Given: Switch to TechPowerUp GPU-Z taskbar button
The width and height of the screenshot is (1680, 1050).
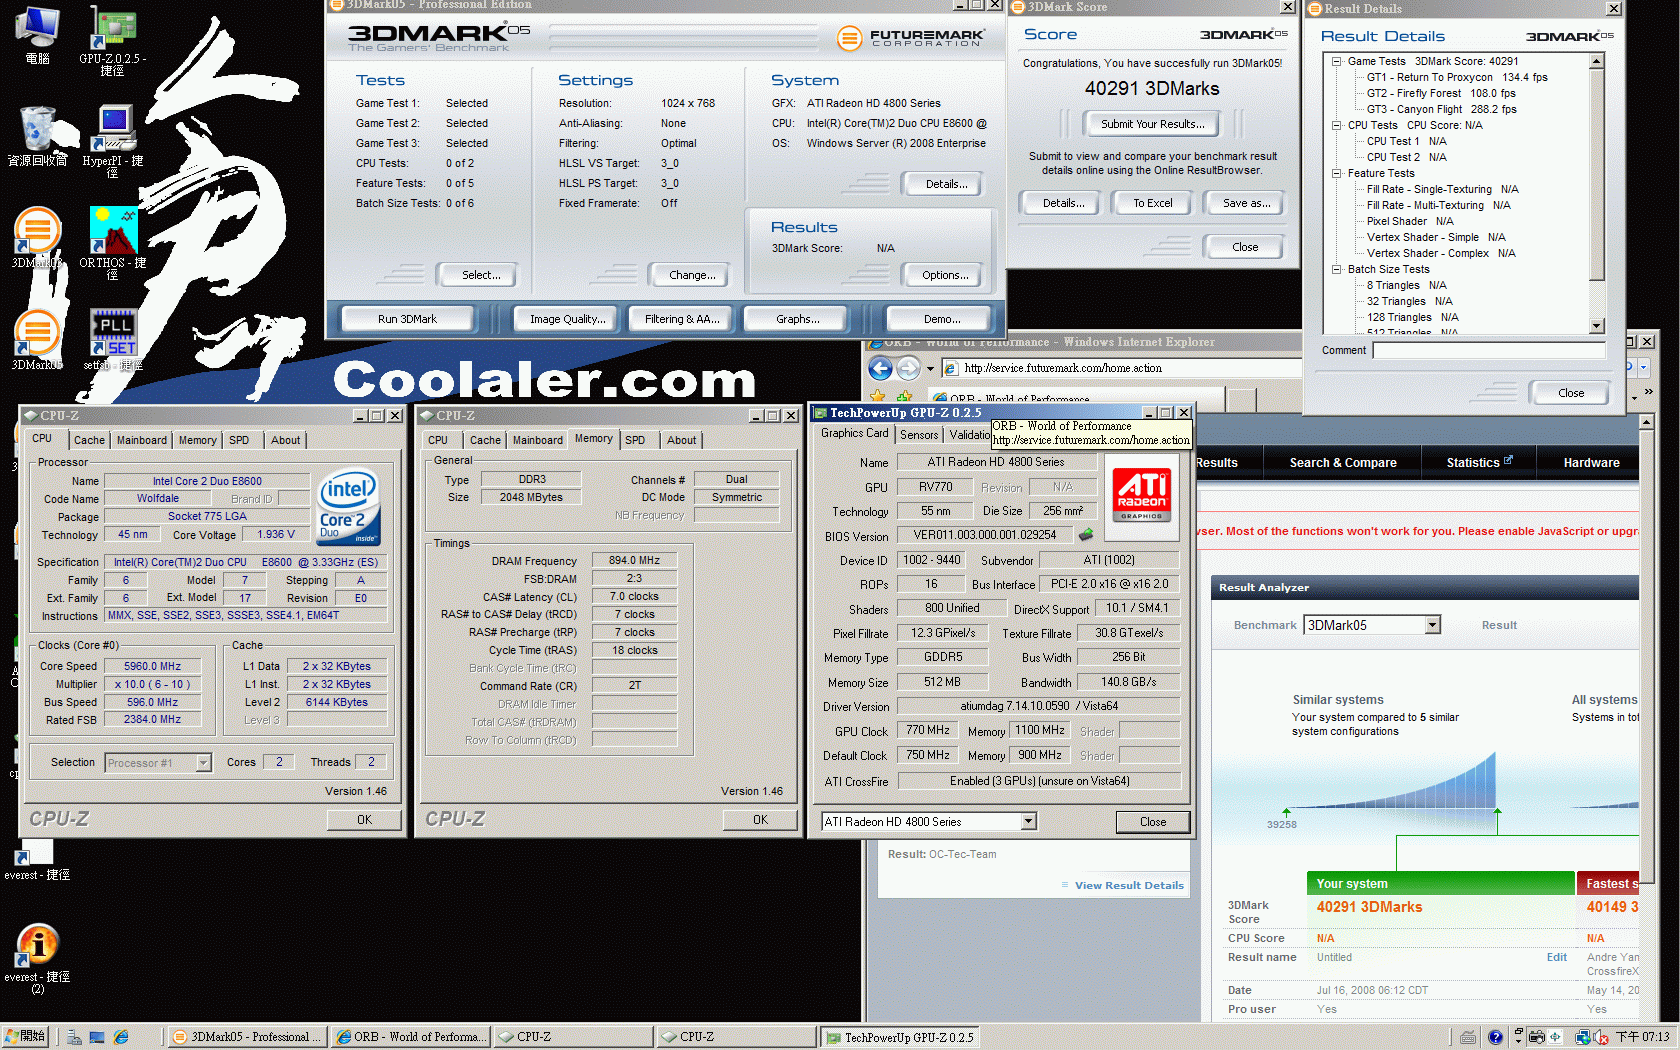Looking at the screenshot, I should (898, 1037).
